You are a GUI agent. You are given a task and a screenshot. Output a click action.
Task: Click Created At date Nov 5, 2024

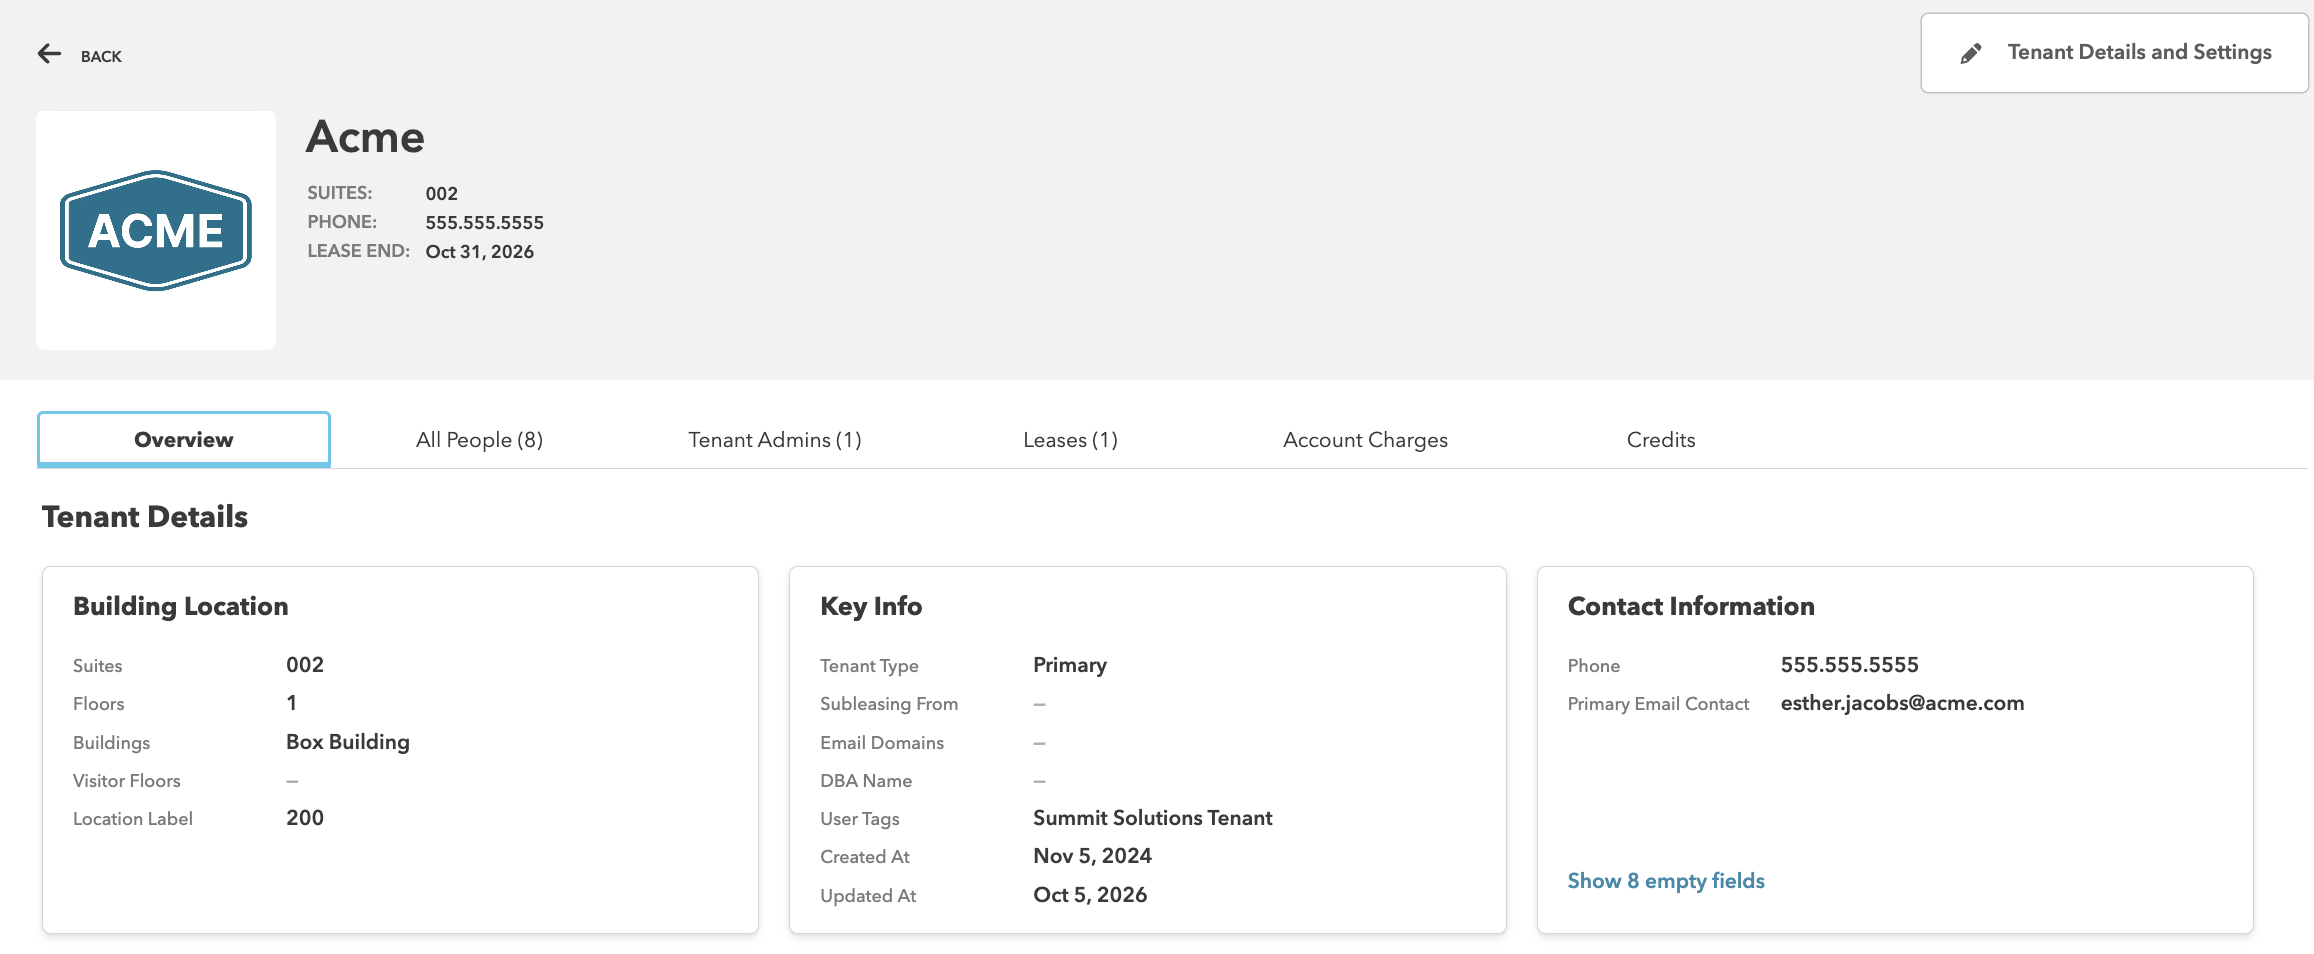click(x=1092, y=856)
